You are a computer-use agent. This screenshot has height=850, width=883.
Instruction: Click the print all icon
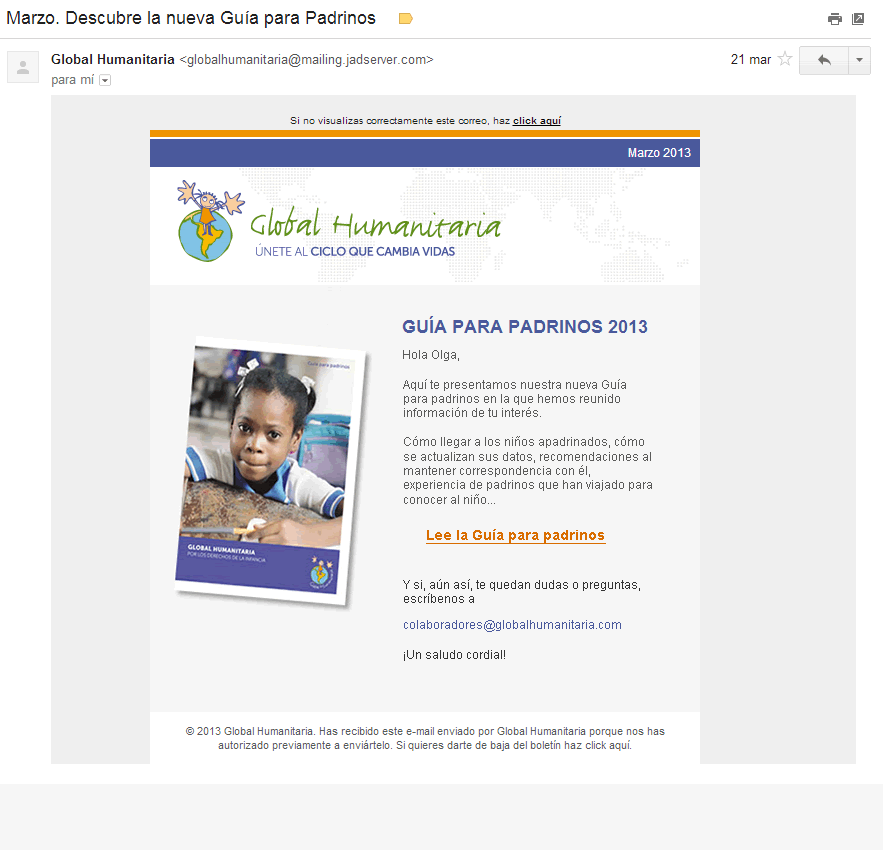pyautogui.click(x=834, y=19)
